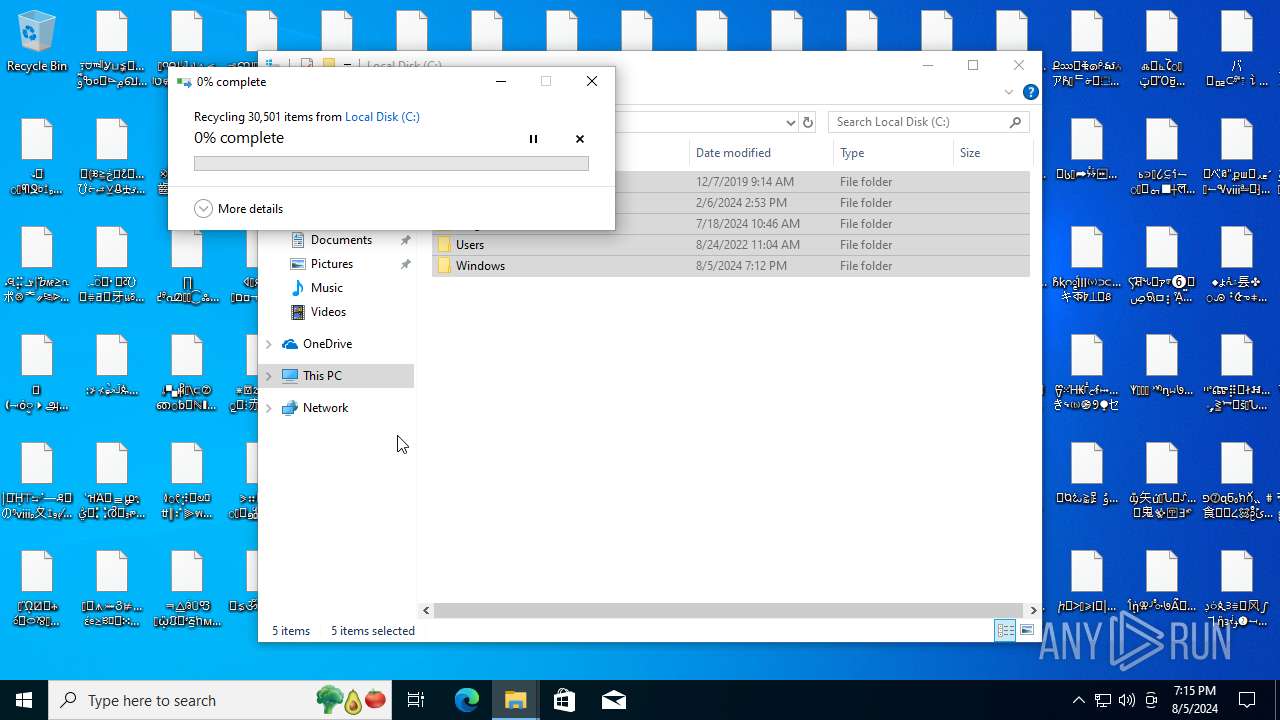The width and height of the screenshot is (1280, 720).
Task: Click the Music note icon
Action: pyautogui.click(x=297, y=288)
